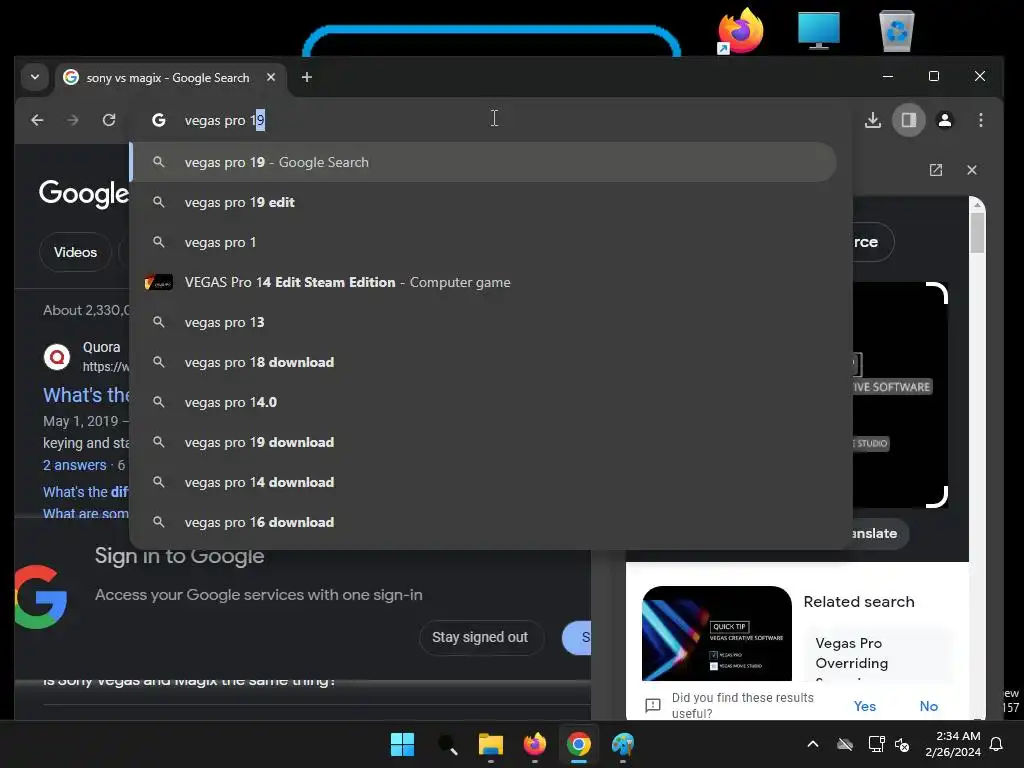The image size is (1024, 768).
Task: Select suggestion 'vegas pro 13'
Action: [x=483, y=322]
